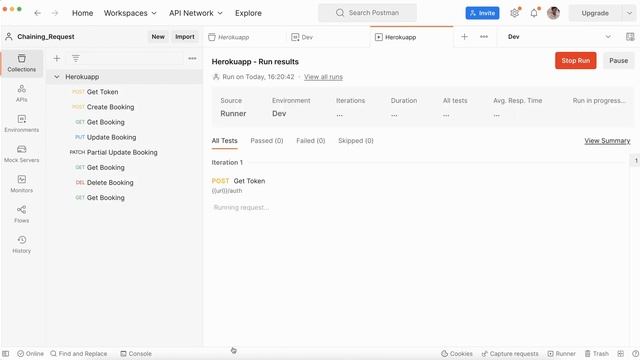640x360 pixels.
Task: Open the APIs sidebar panel
Action: point(22,93)
